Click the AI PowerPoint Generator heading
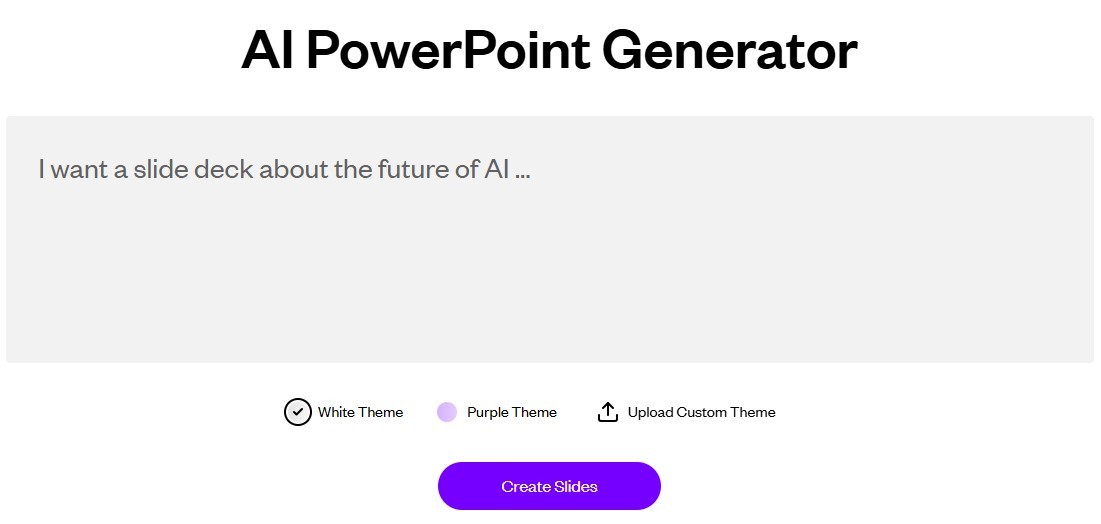Viewport: 1101px width, 524px height. [550, 51]
